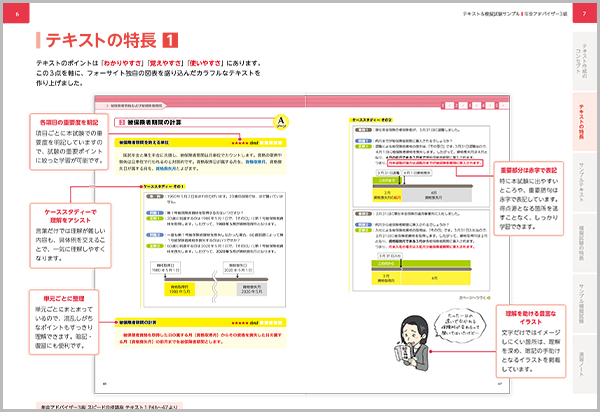Click the red-outlined sentence in case study 2
The width and height of the screenshot is (600, 412).
[435, 163]
